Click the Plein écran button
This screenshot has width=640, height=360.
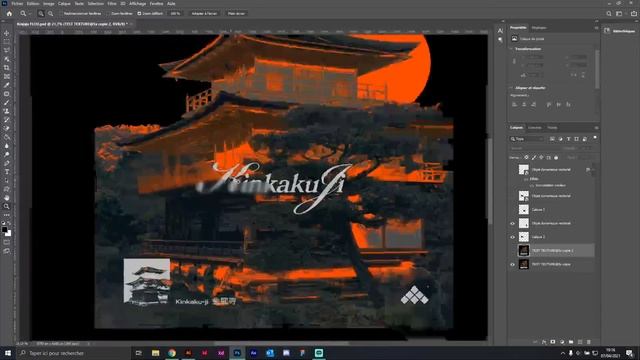[x=236, y=13]
